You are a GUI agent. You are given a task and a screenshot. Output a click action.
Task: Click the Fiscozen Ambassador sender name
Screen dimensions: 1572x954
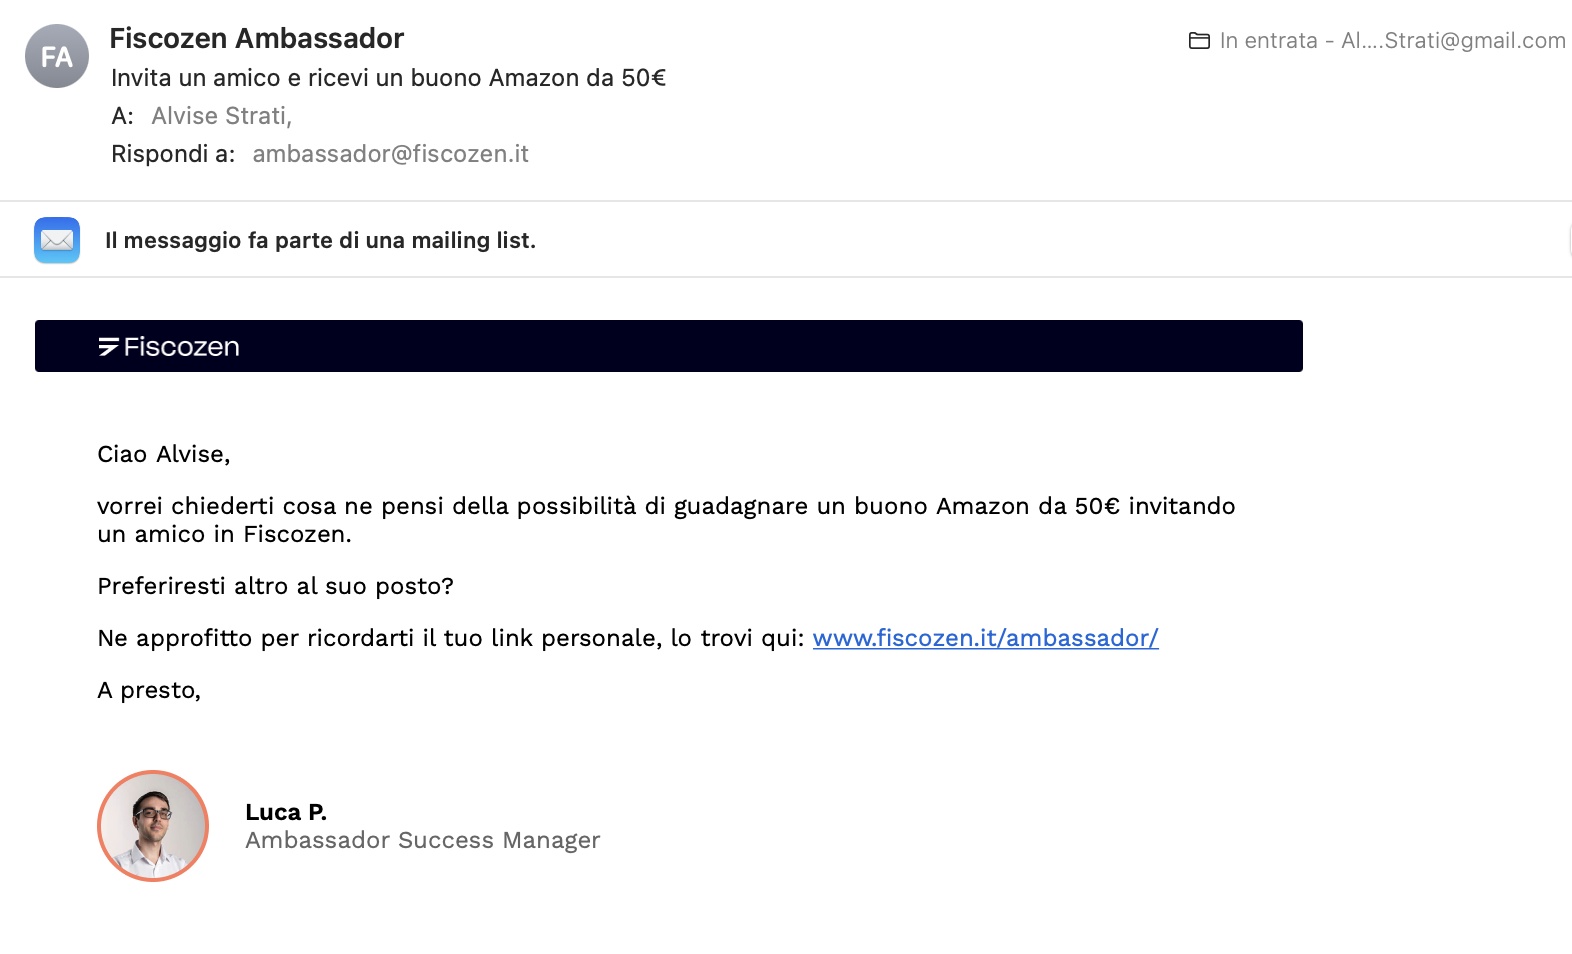(256, 38)
